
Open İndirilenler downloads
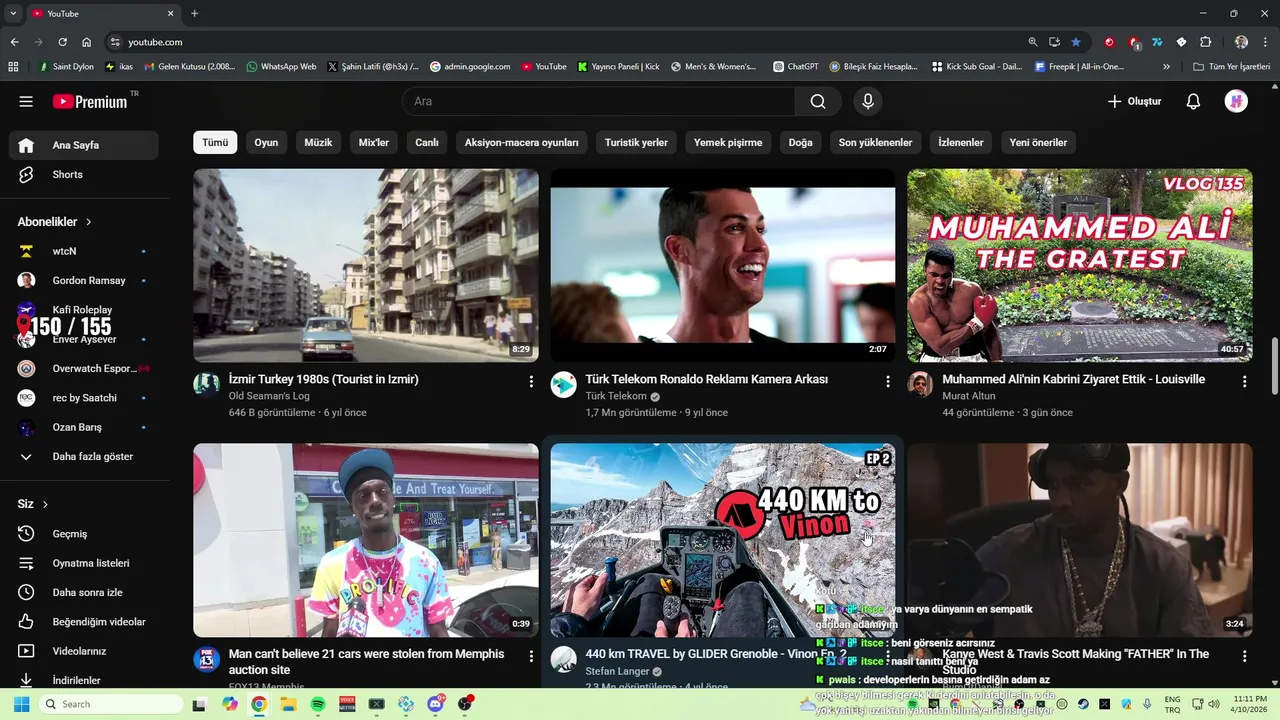tap(85, 680)
